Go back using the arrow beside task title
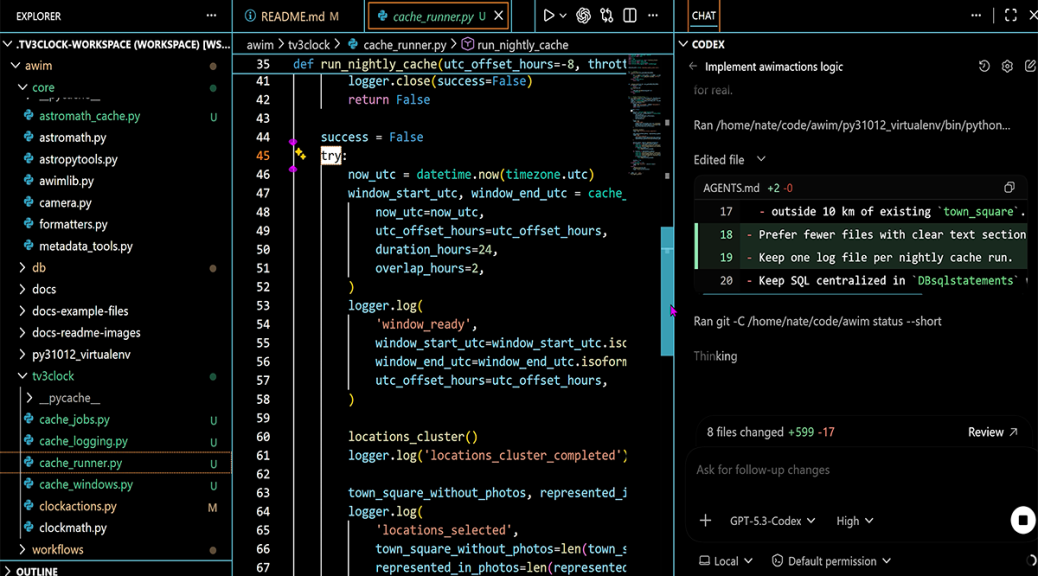Viewport: 1038px width, 576px height. (x=693, y=67)
